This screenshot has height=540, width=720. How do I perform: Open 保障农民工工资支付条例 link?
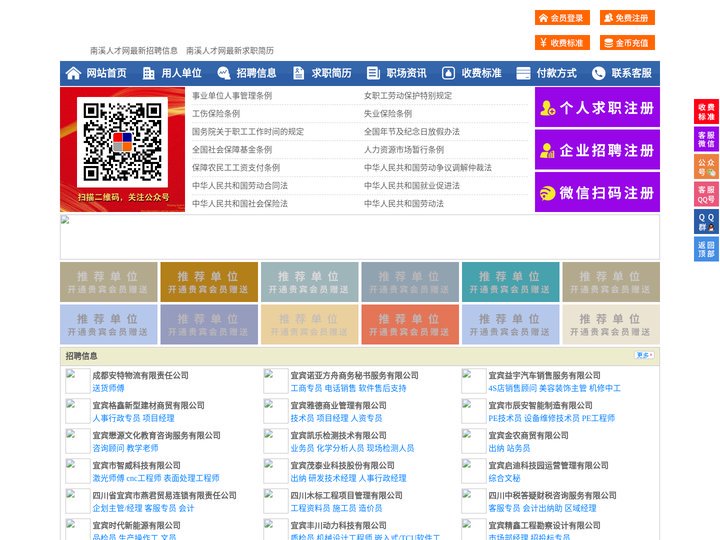[236, 167]
